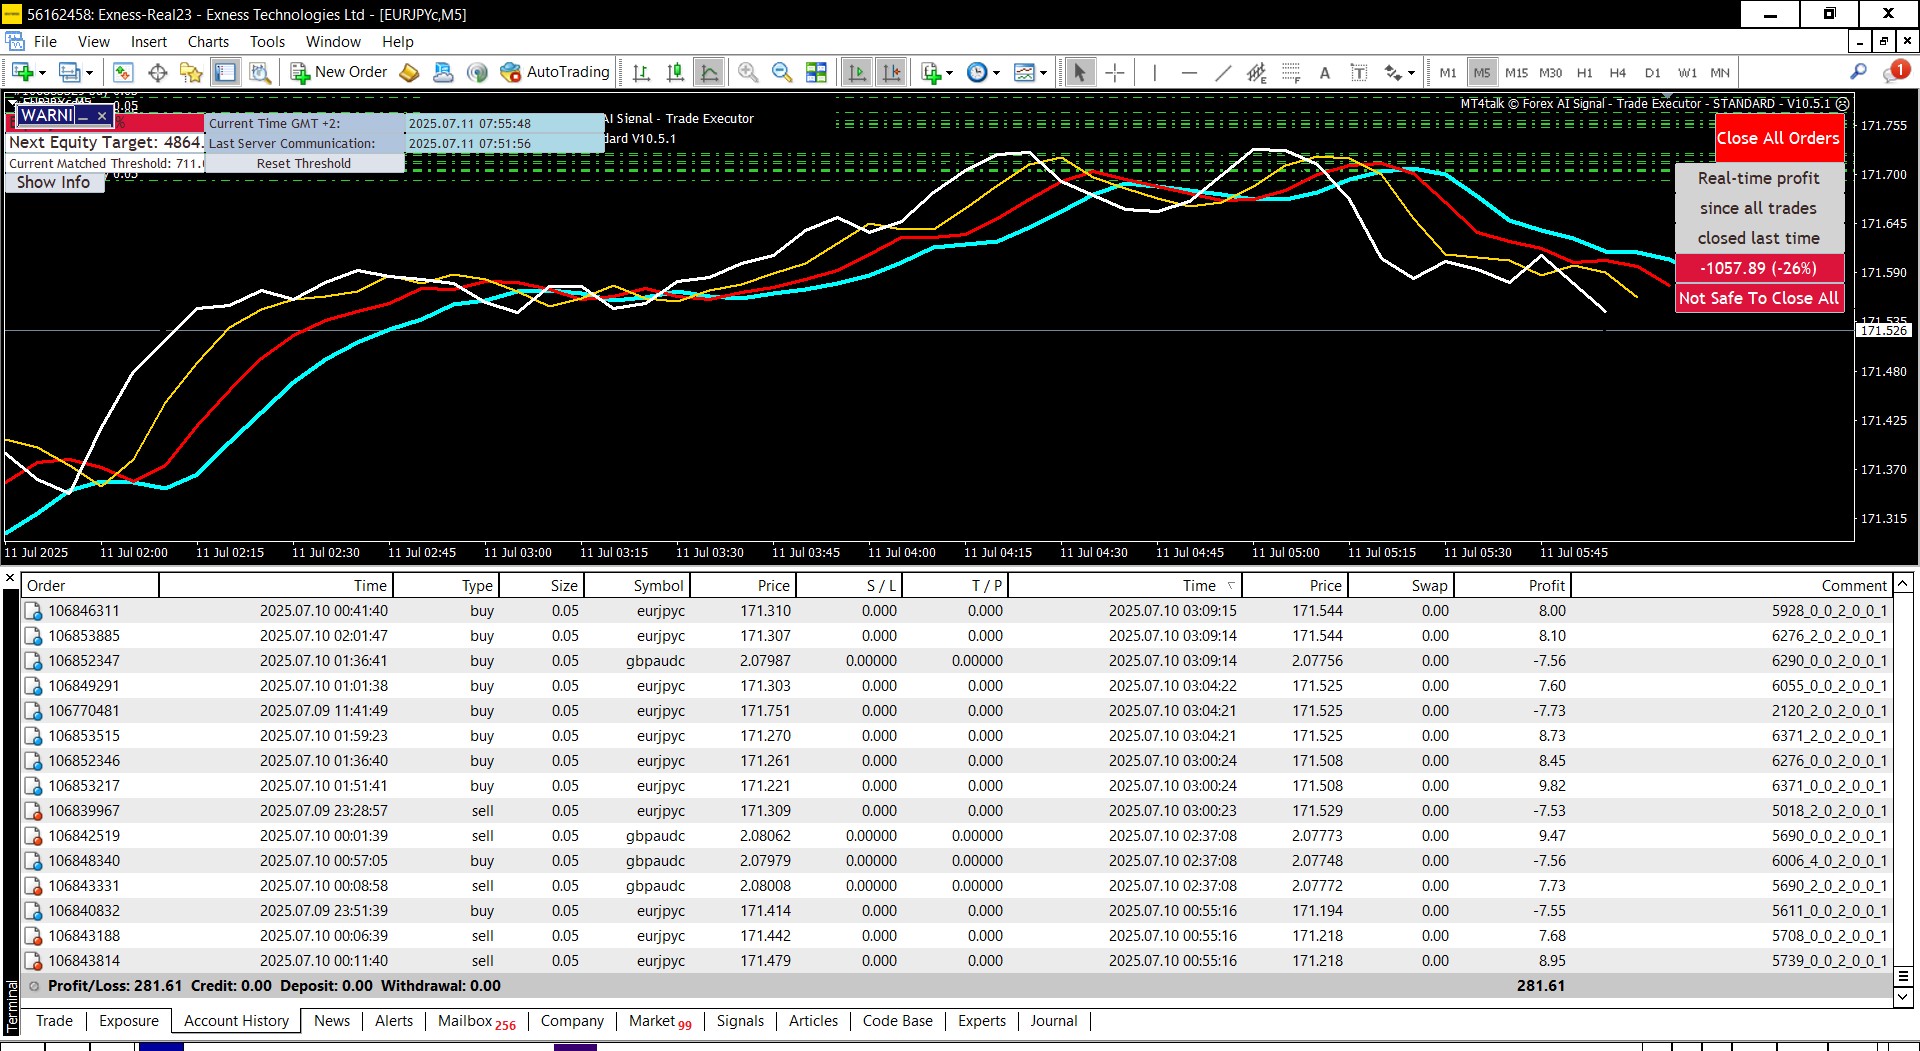Image resolution: width=1920 pixels, height=1051 pixels.
Task: Zoom in on the chart
Action: point(747,72)
